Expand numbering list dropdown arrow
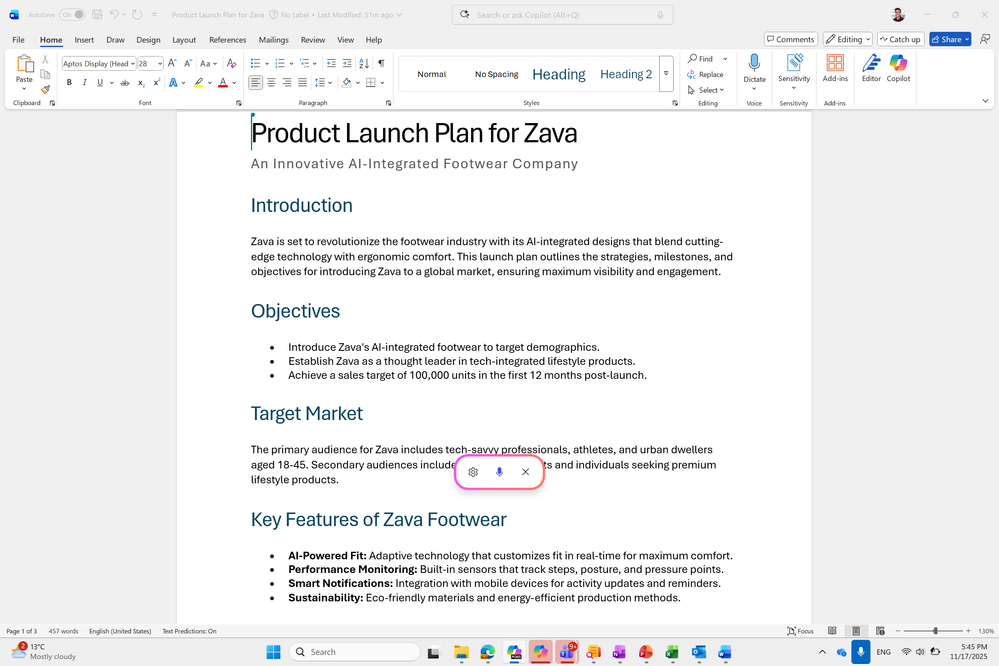 (291, 64)
